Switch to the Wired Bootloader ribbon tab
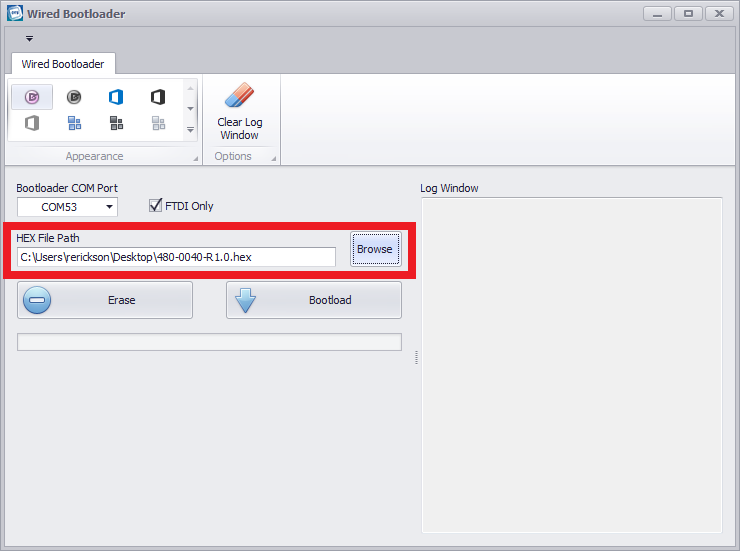 pos(63,64)
